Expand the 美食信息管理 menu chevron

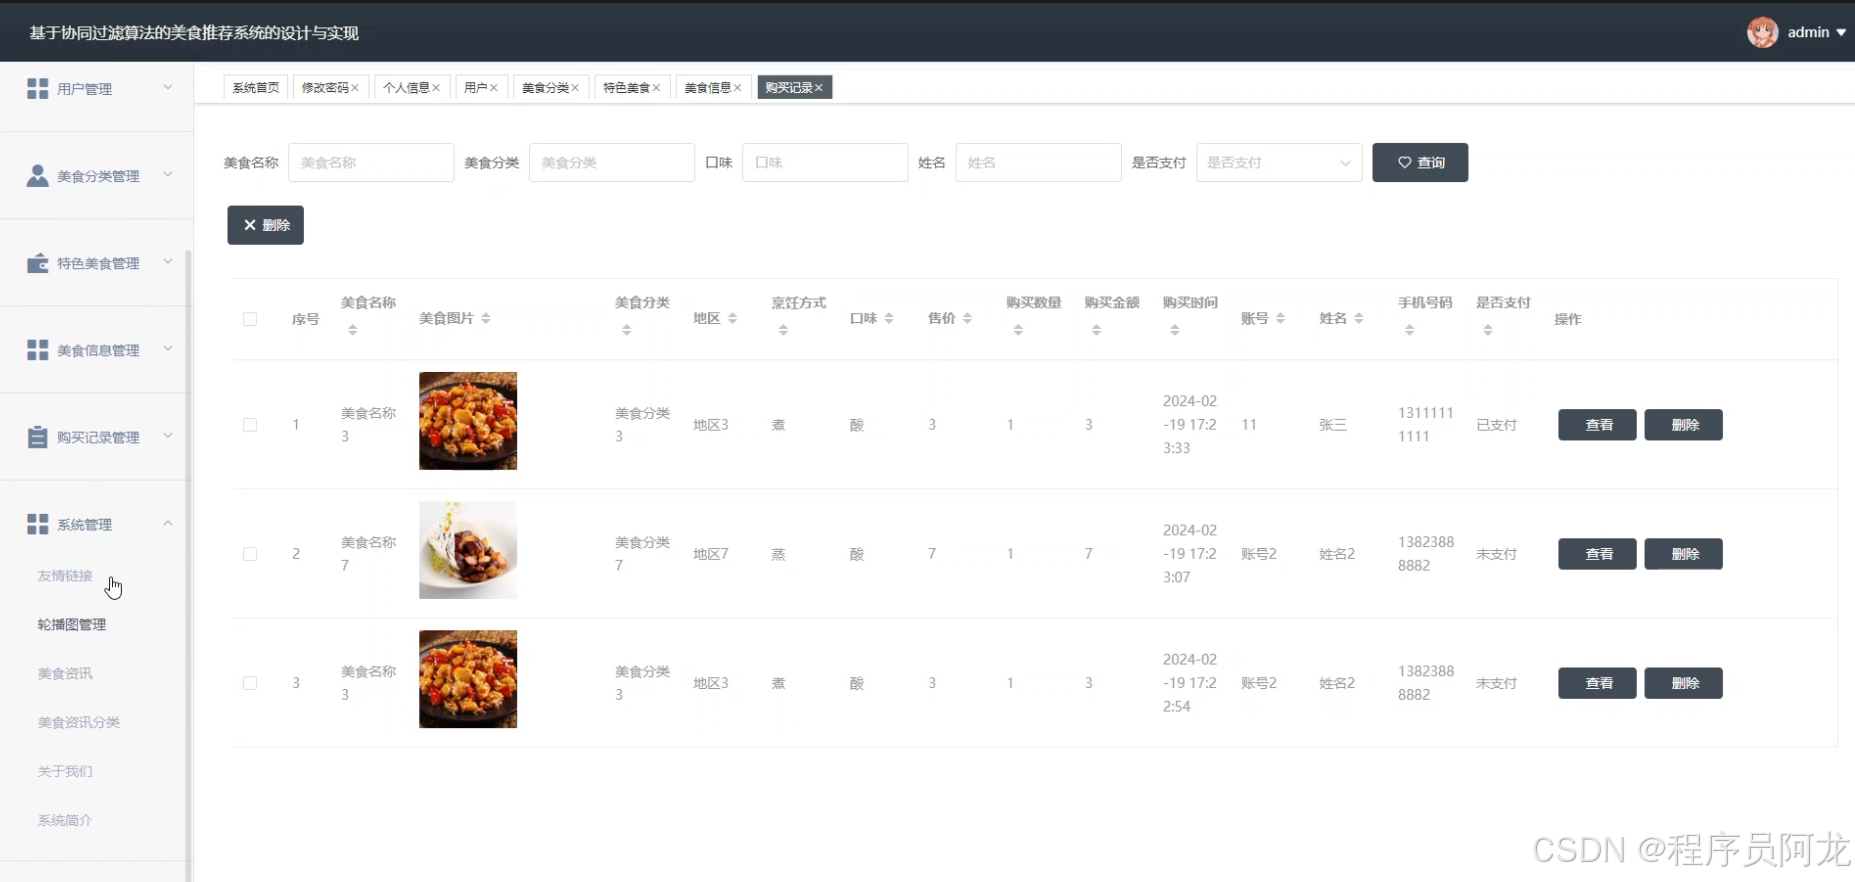pyautogui.click(x=168, y=349)
